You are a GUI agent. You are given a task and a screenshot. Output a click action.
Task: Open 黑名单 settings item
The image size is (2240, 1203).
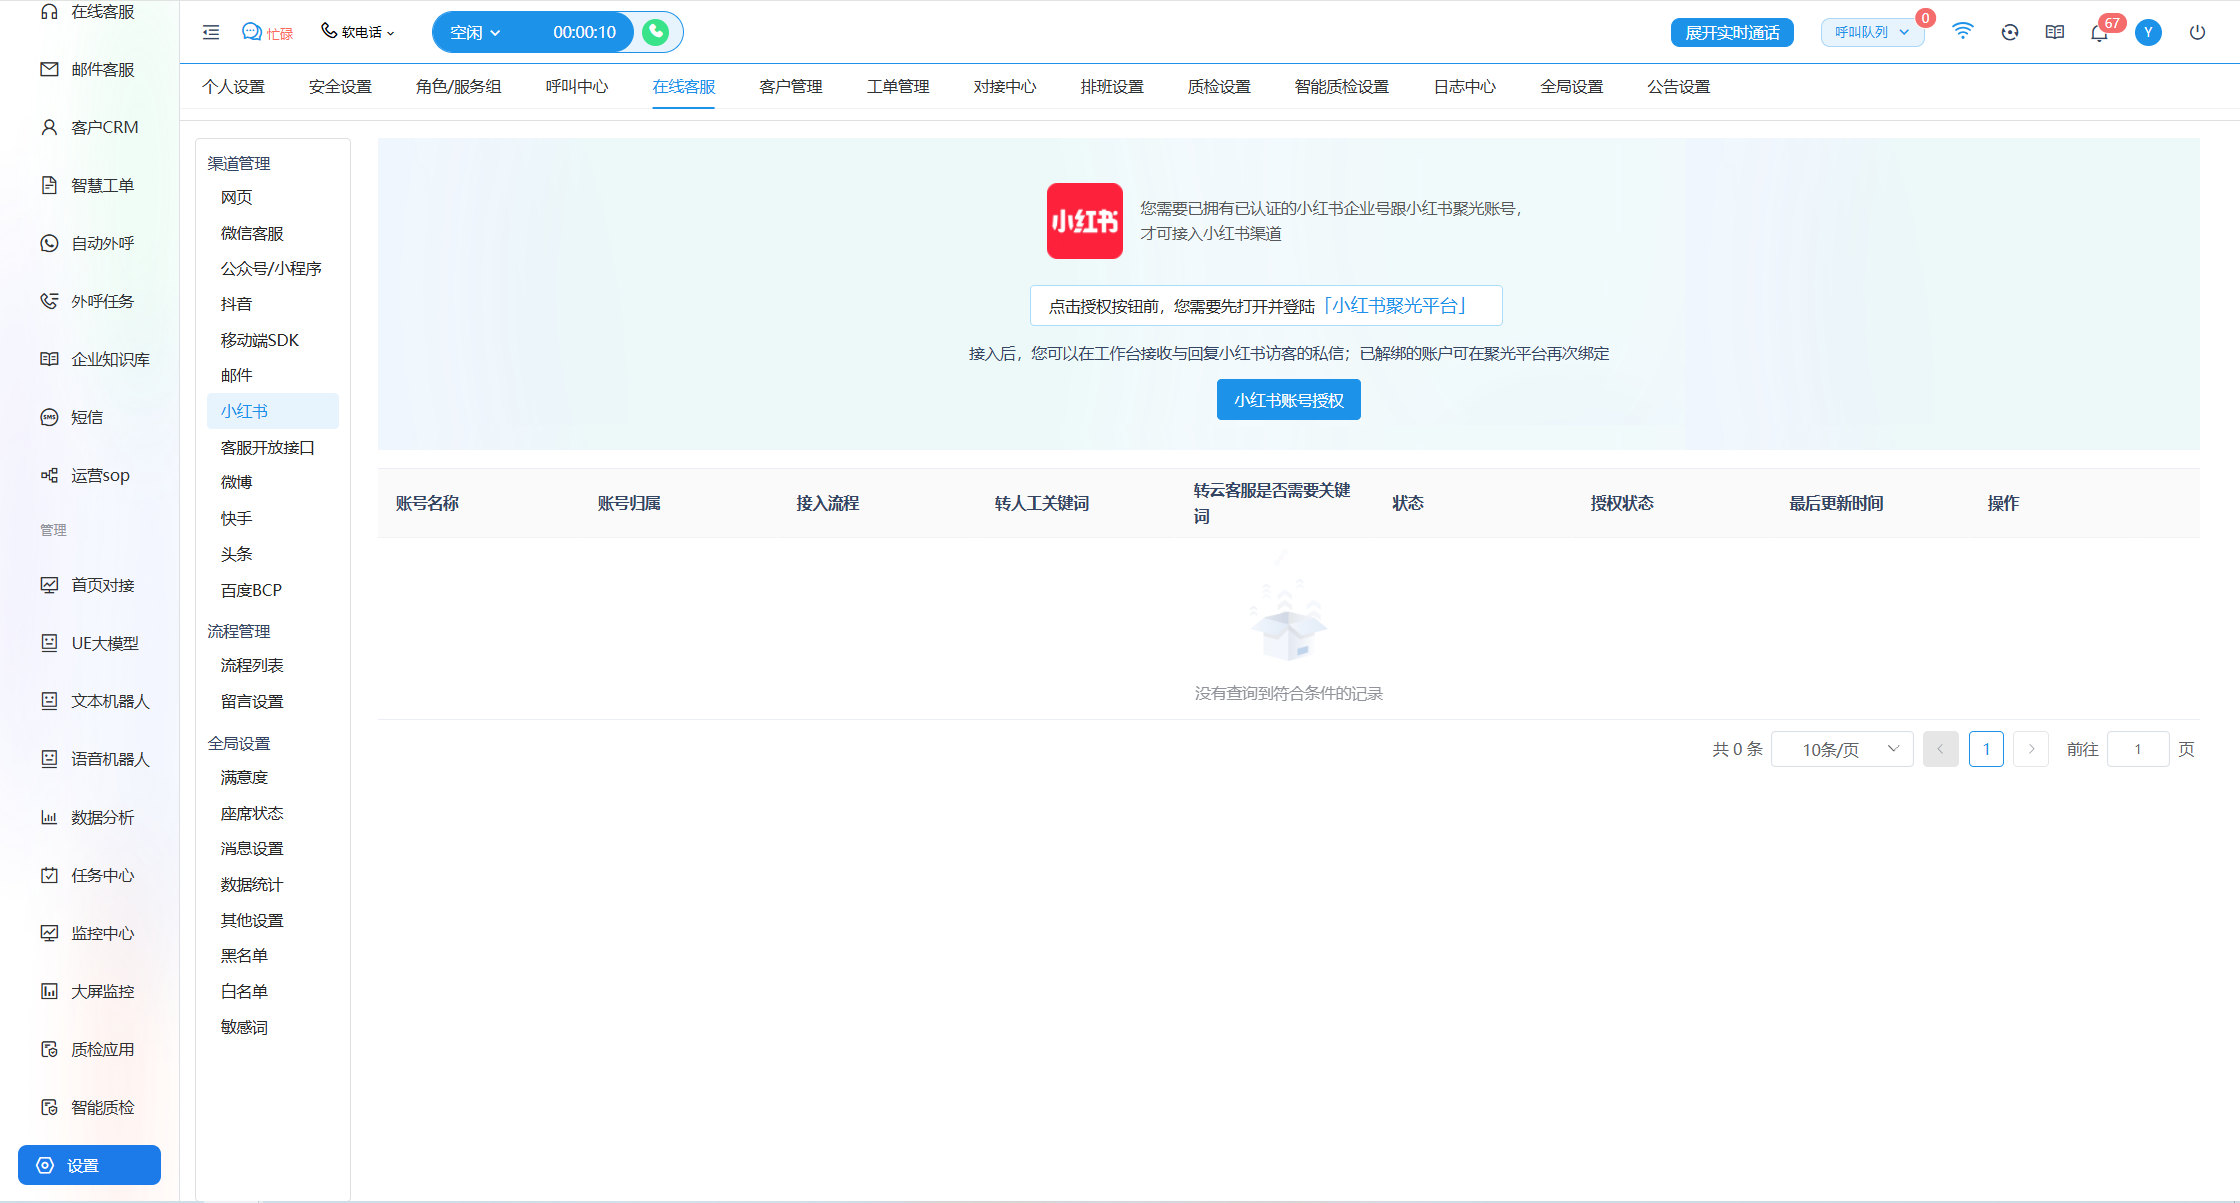tap(244, 956)
